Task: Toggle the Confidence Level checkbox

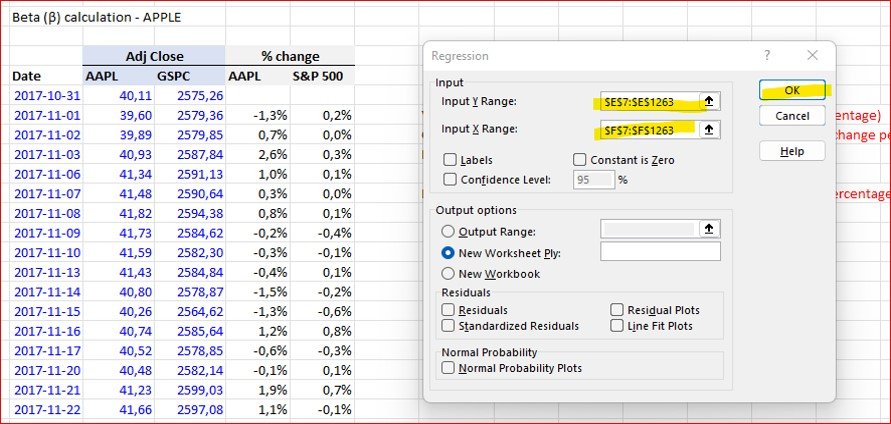Action: point(450,180)
